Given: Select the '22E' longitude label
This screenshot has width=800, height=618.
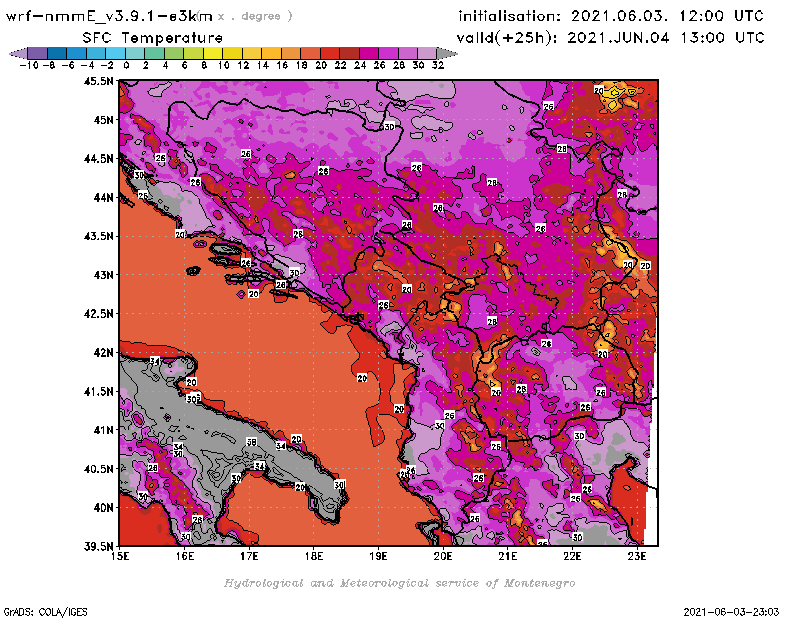Looking at the screenshot, I should 572,556.
